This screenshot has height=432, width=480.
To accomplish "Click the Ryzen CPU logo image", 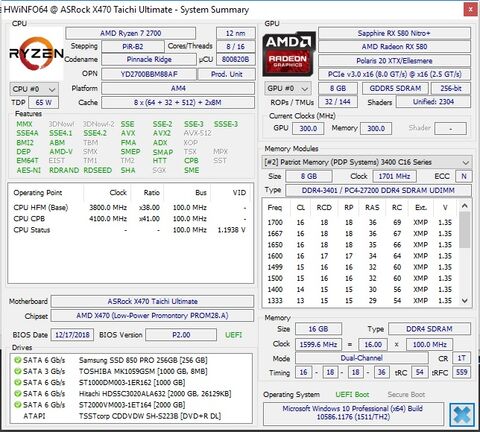I will (x=36, y=54).
